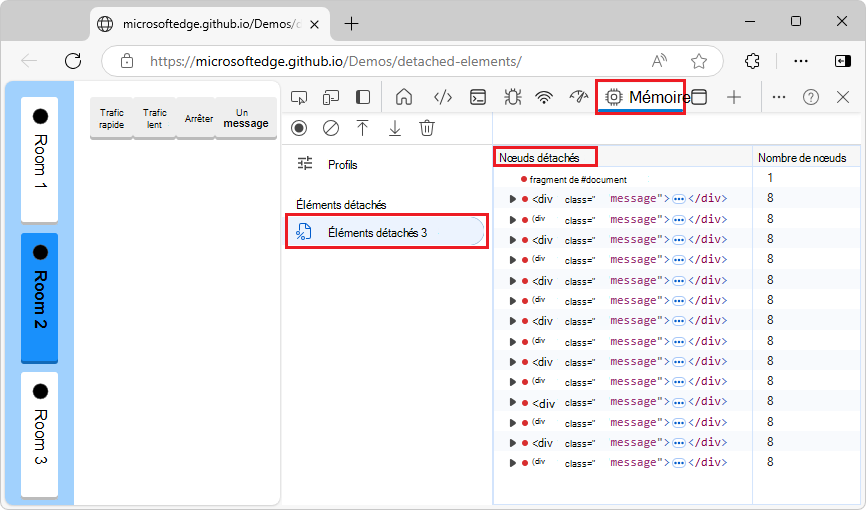Start recording a memory profile
The height and width of the screenshot is (510, 866).
pyautogui.click(x=299, y=128)
